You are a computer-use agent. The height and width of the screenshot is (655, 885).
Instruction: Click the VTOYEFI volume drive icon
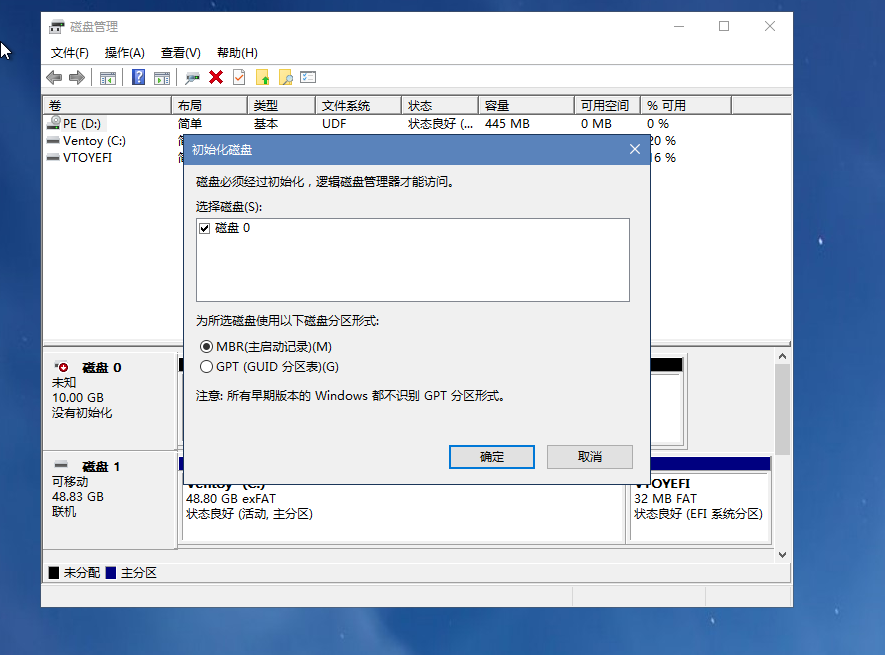tap(53, 158)
